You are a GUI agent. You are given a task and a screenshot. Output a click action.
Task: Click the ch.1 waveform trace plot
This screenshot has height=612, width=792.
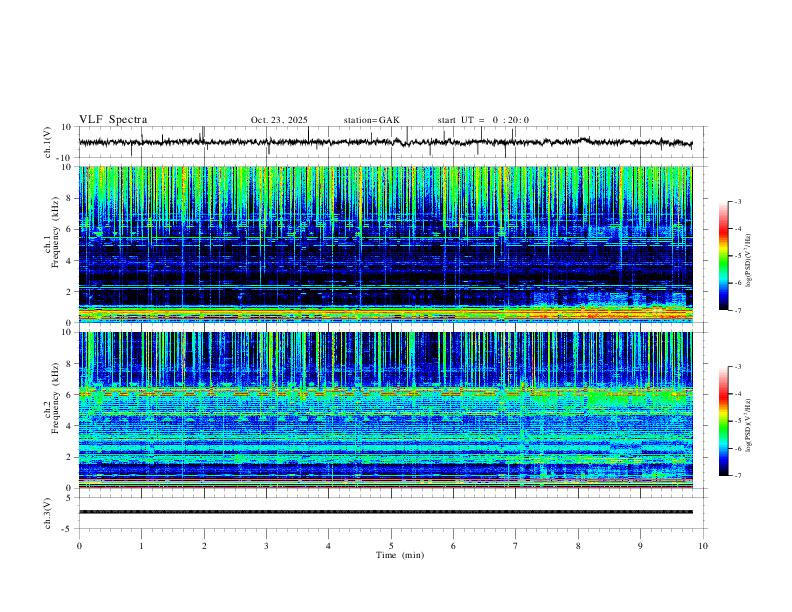coord(385,142)
